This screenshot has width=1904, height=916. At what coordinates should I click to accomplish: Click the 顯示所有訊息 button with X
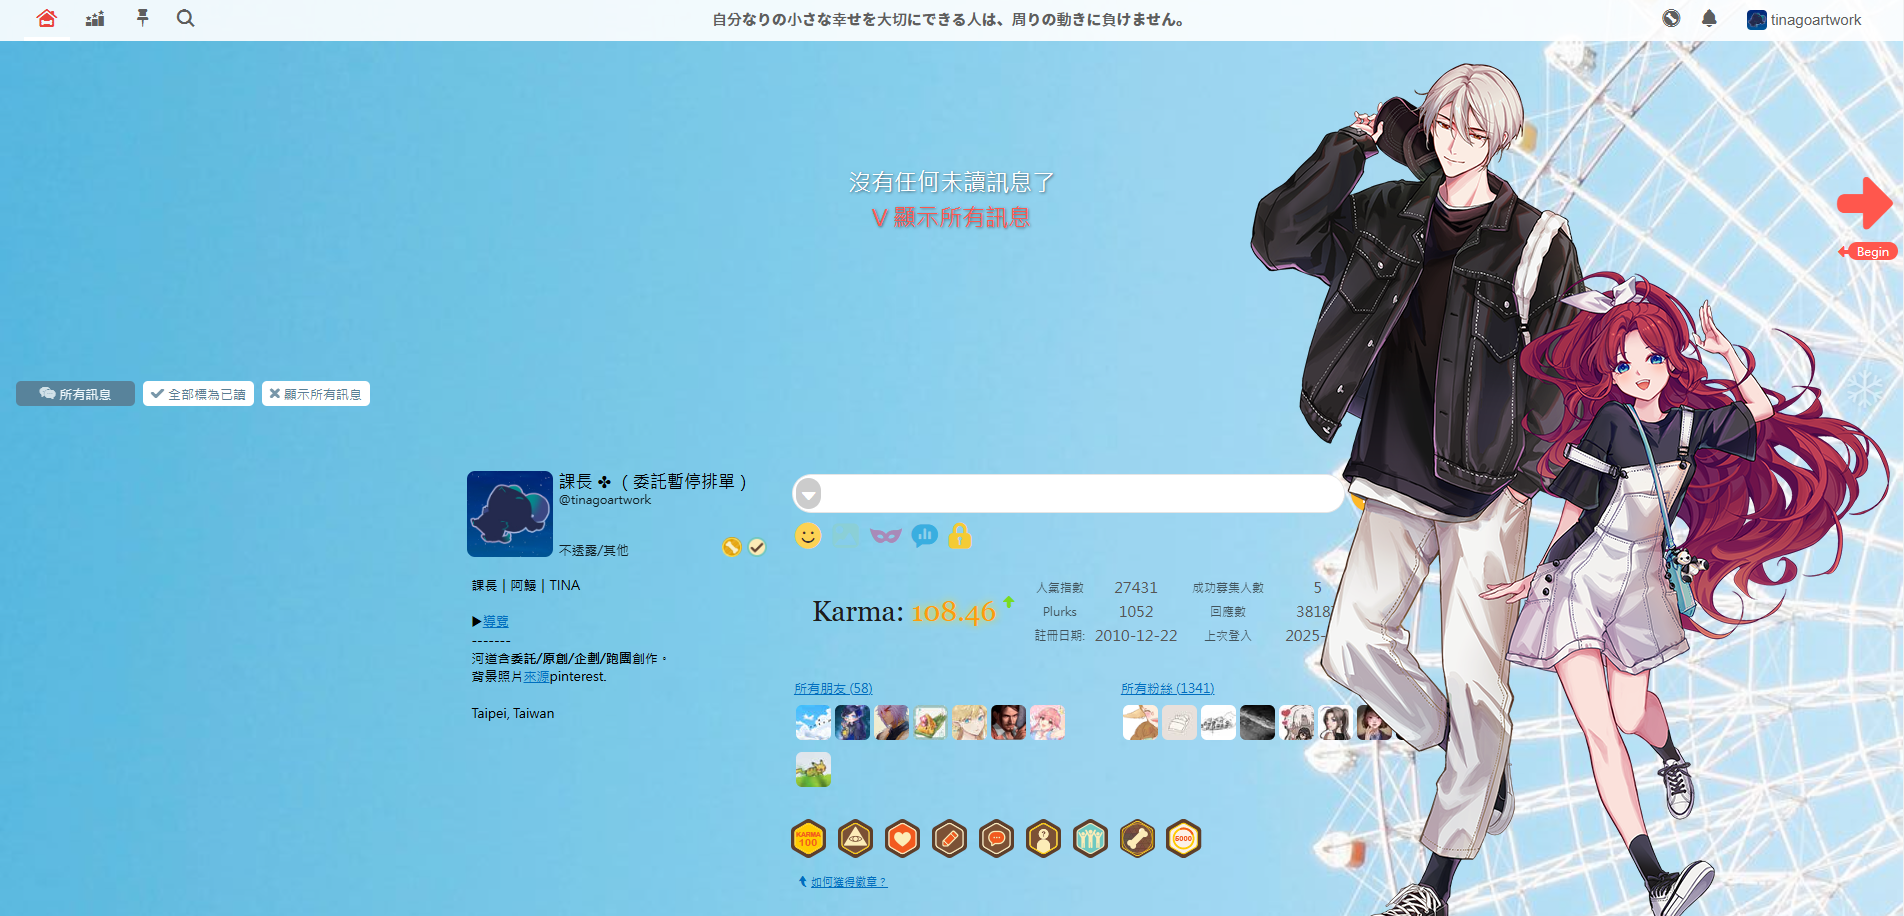pos(316,394)
